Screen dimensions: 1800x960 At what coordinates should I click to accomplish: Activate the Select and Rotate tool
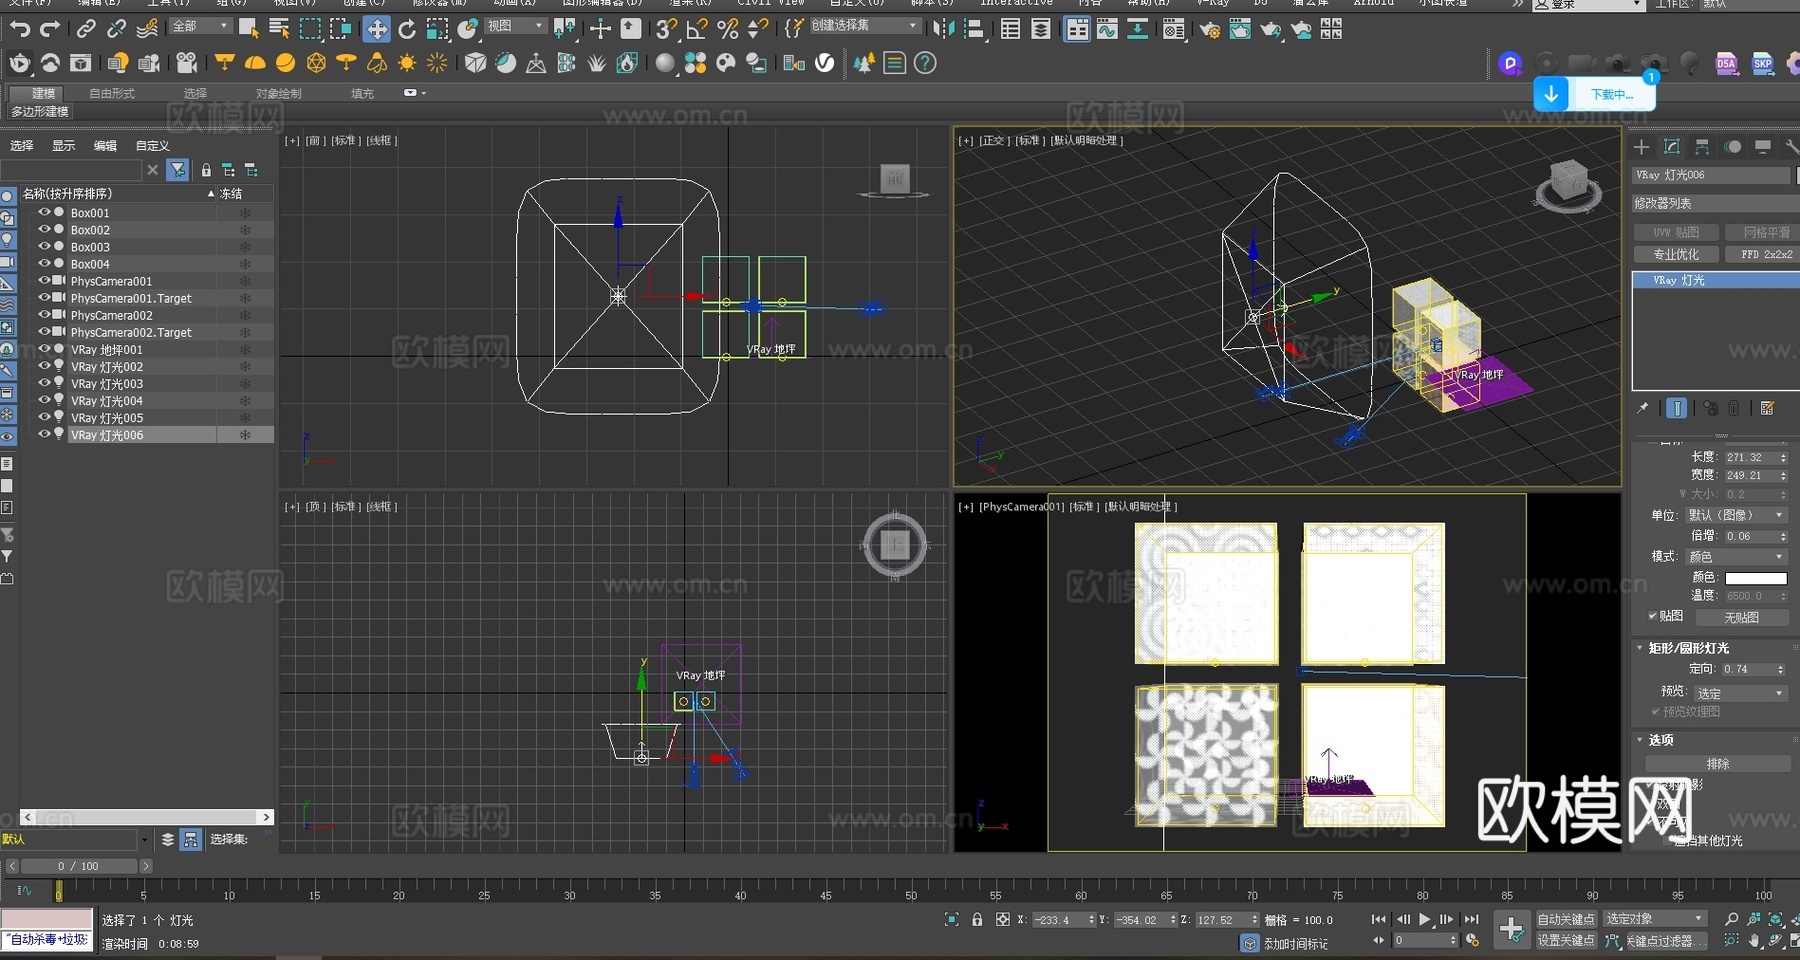407,29
